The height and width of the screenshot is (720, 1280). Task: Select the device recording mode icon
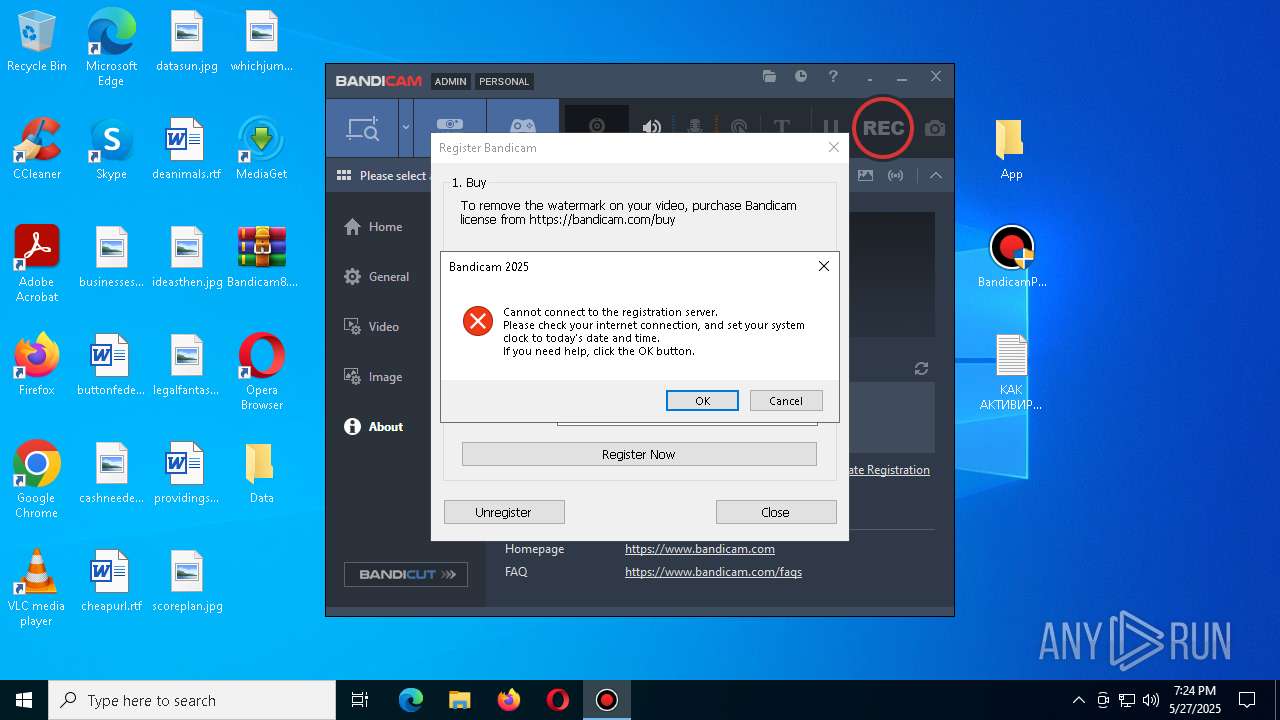[x=450, y=124]
